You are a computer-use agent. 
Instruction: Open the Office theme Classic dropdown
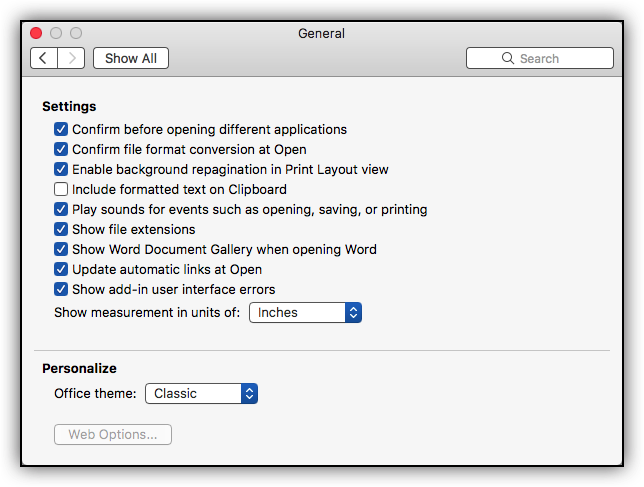pos(201,393)
